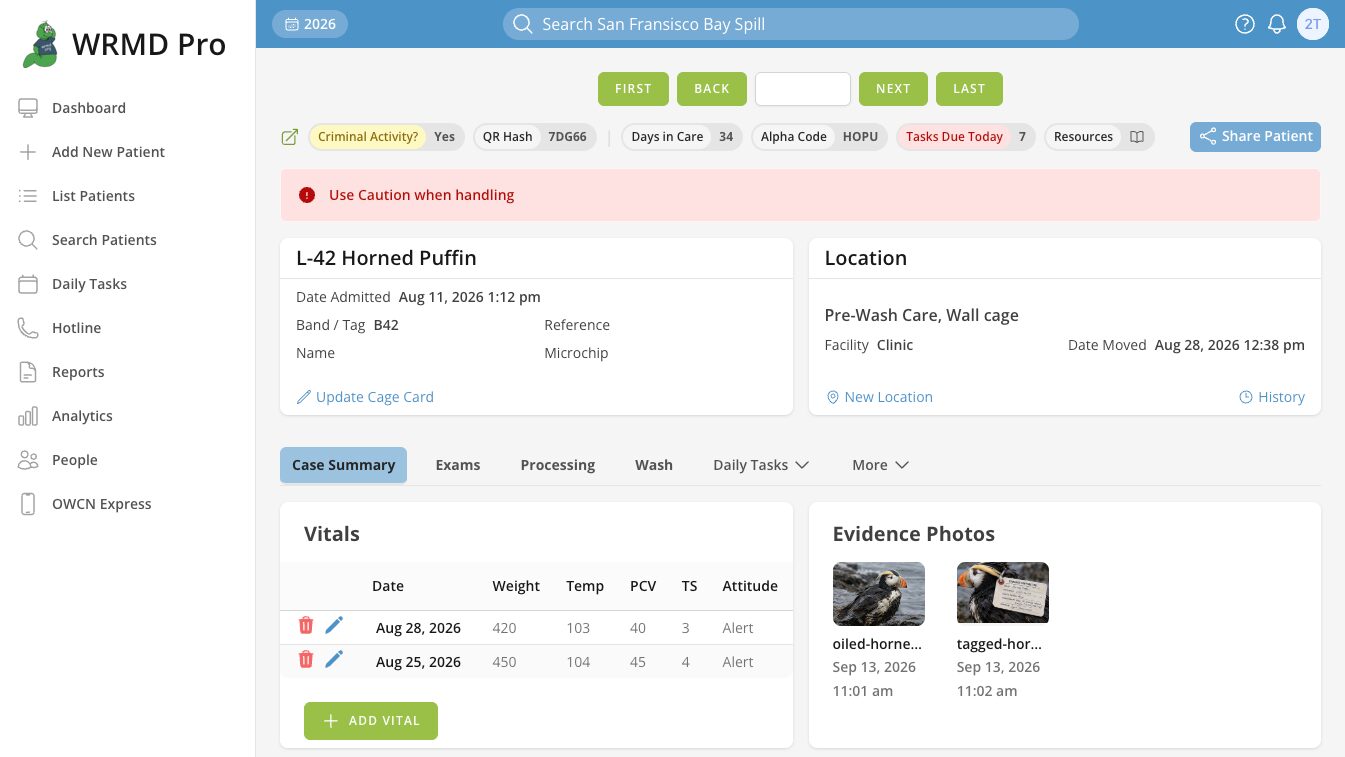Select the Case Summary tab
The image size is (1345, 757).
pyautogui.click(x=343, y=465)
